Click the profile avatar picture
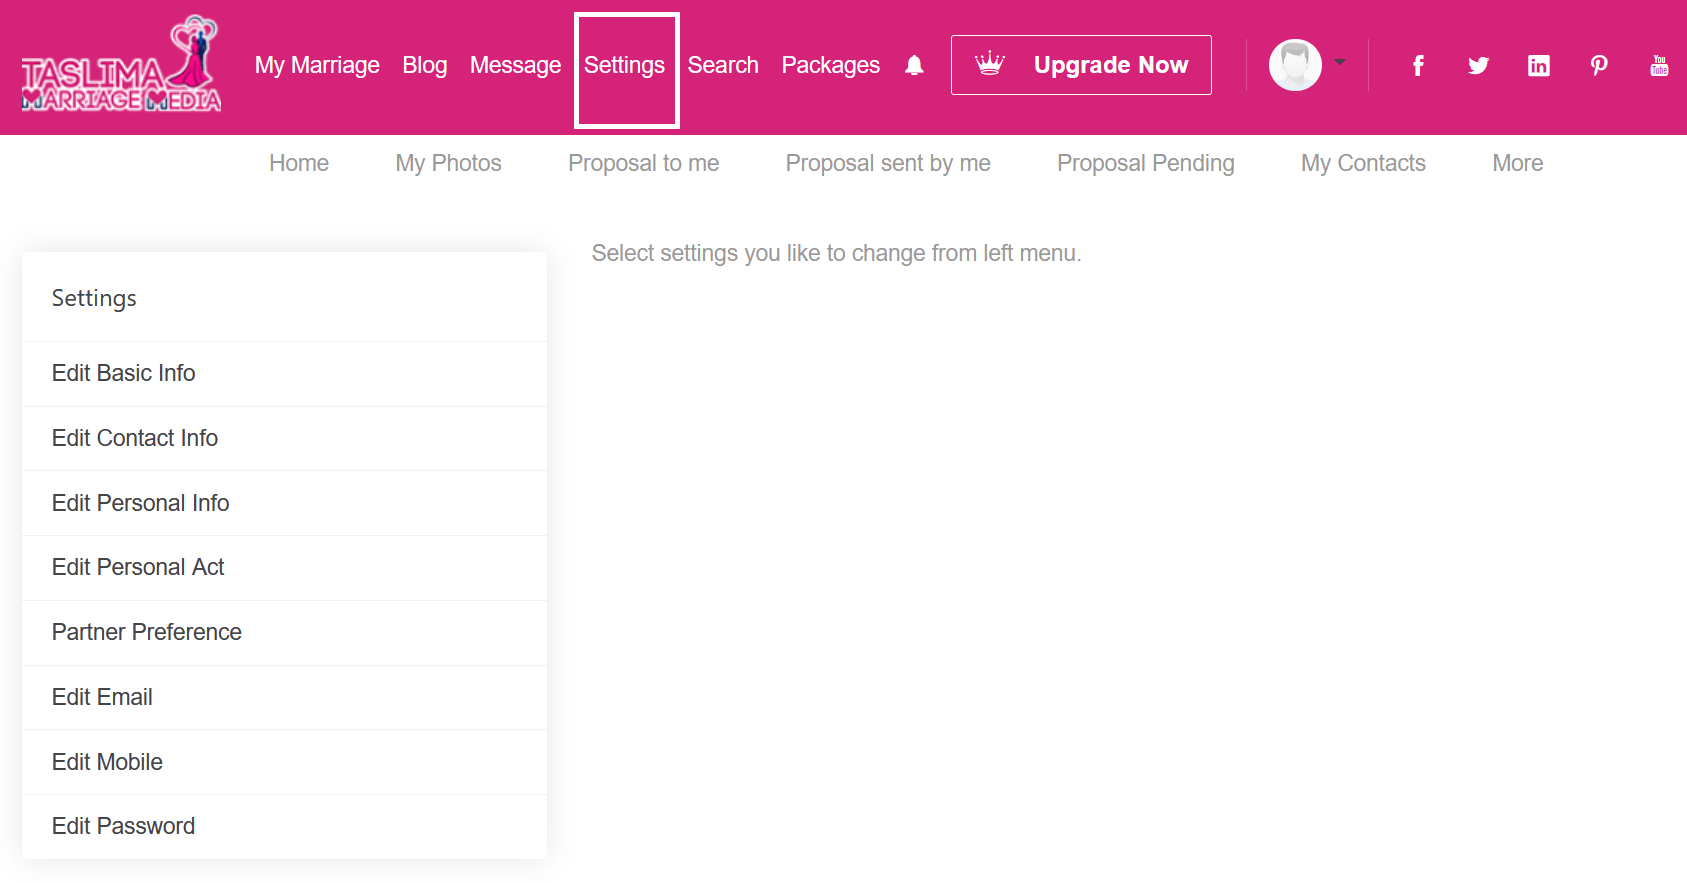The height and width of the screenshot is (883, 1687). tap(1295, 65)
